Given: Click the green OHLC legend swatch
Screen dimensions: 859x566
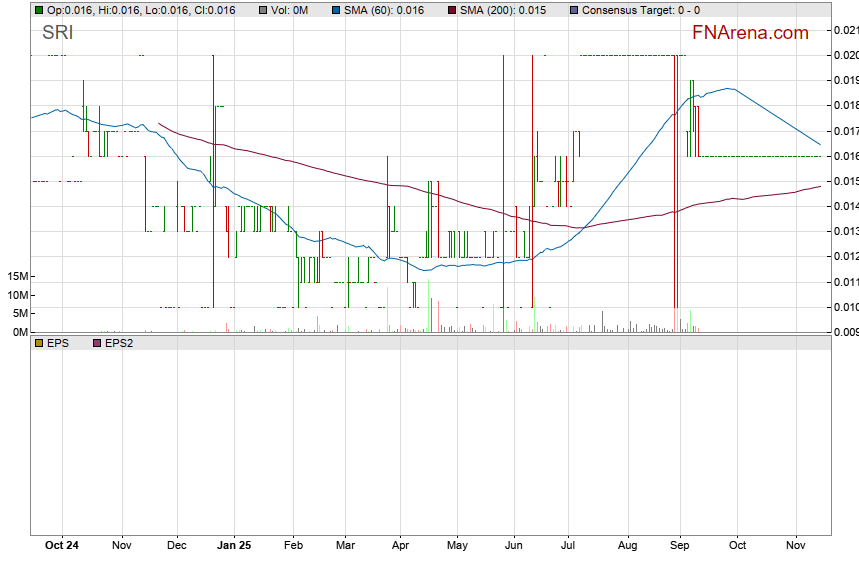Looking at the screenshot, I should click(38, 10).
